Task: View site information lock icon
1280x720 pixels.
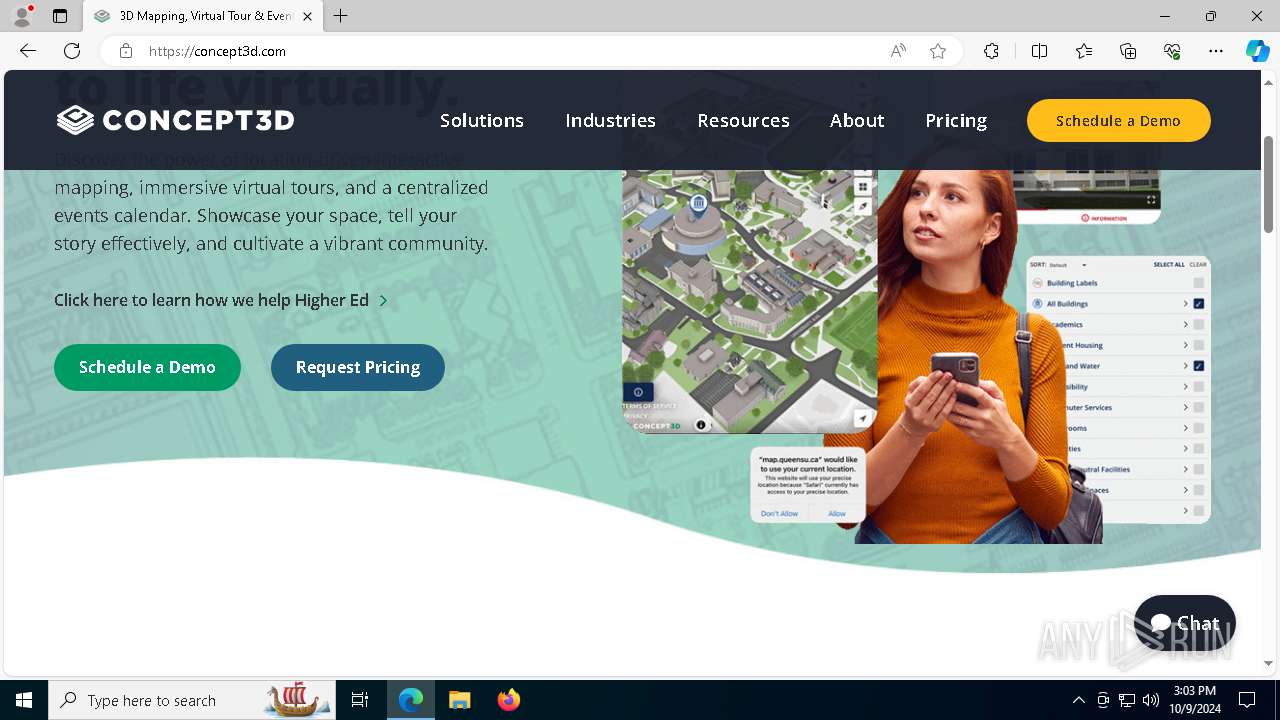Action: [x=126, y=51]
